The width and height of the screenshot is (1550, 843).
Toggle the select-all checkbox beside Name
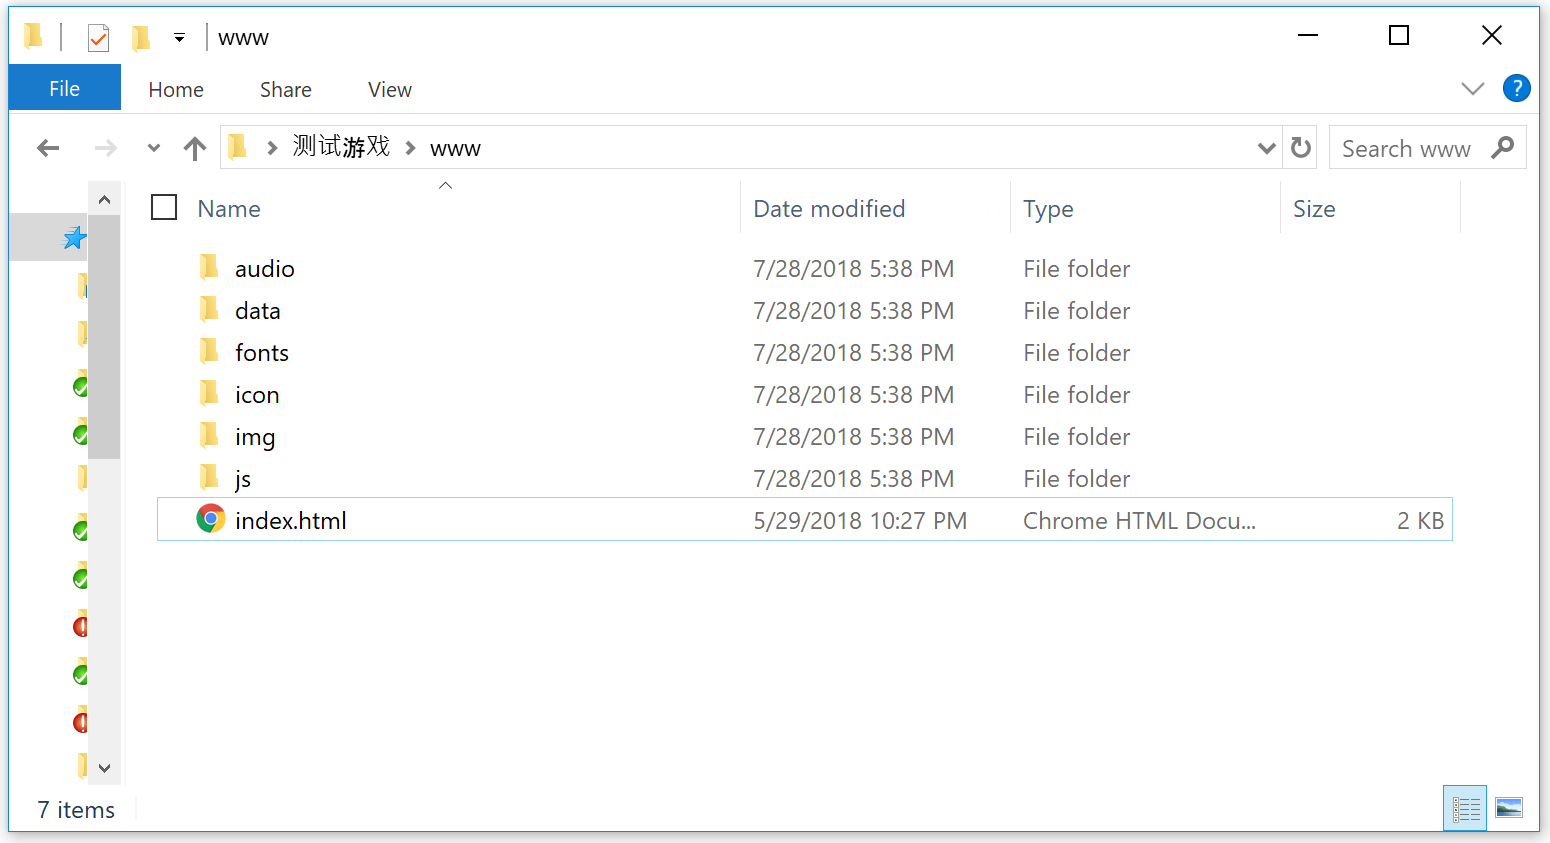point(164,208)
